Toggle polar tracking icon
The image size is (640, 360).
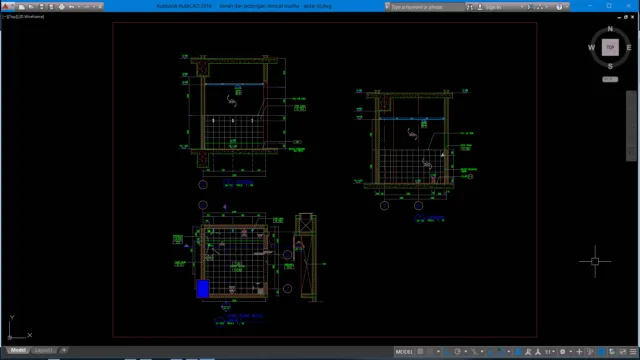coord(458,352)
